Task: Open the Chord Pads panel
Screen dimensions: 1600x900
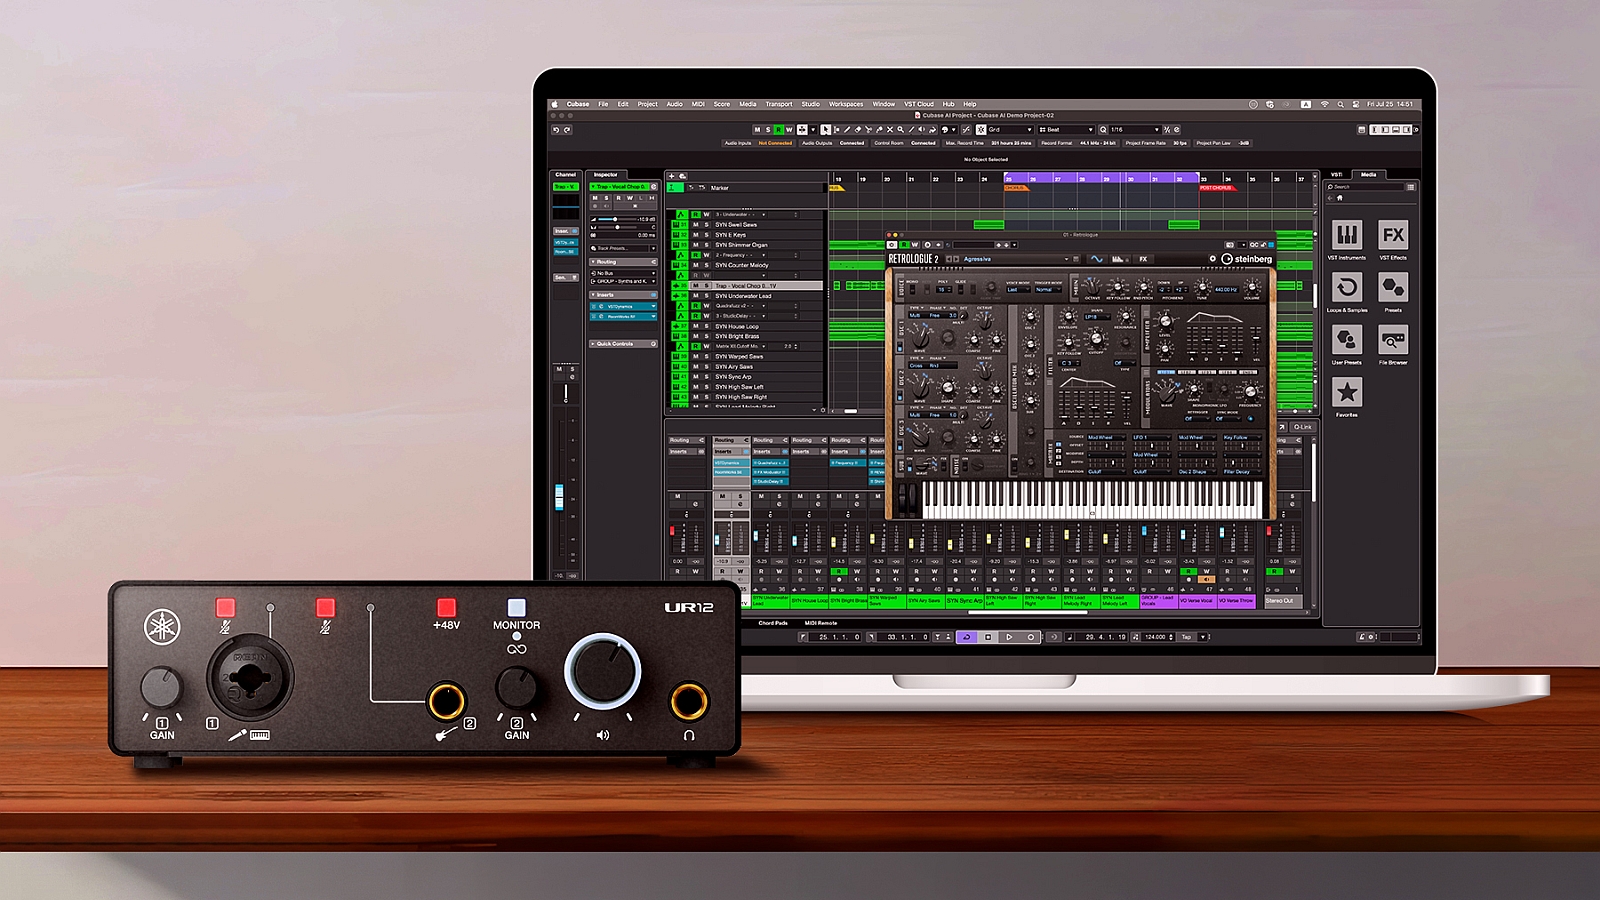Action: [772, 623]
